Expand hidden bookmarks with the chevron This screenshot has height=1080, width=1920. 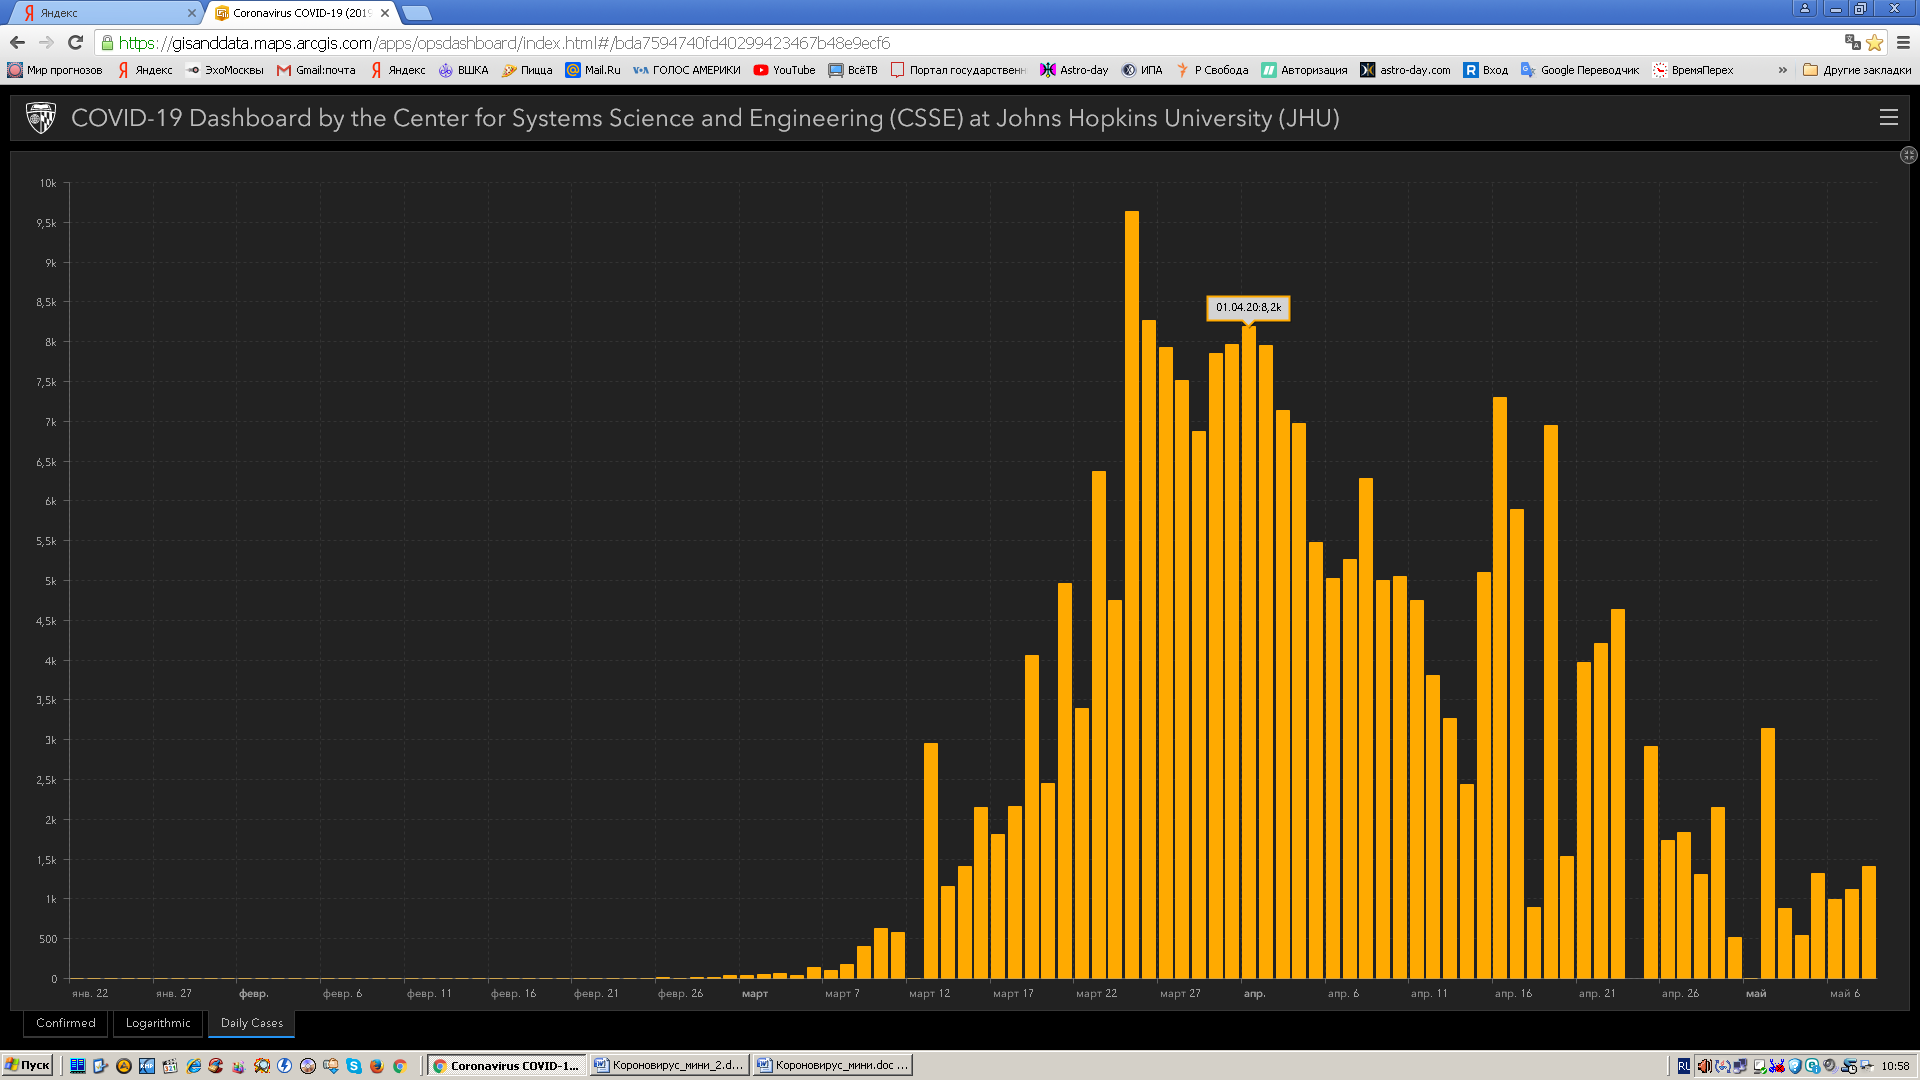click(1782, 70)
